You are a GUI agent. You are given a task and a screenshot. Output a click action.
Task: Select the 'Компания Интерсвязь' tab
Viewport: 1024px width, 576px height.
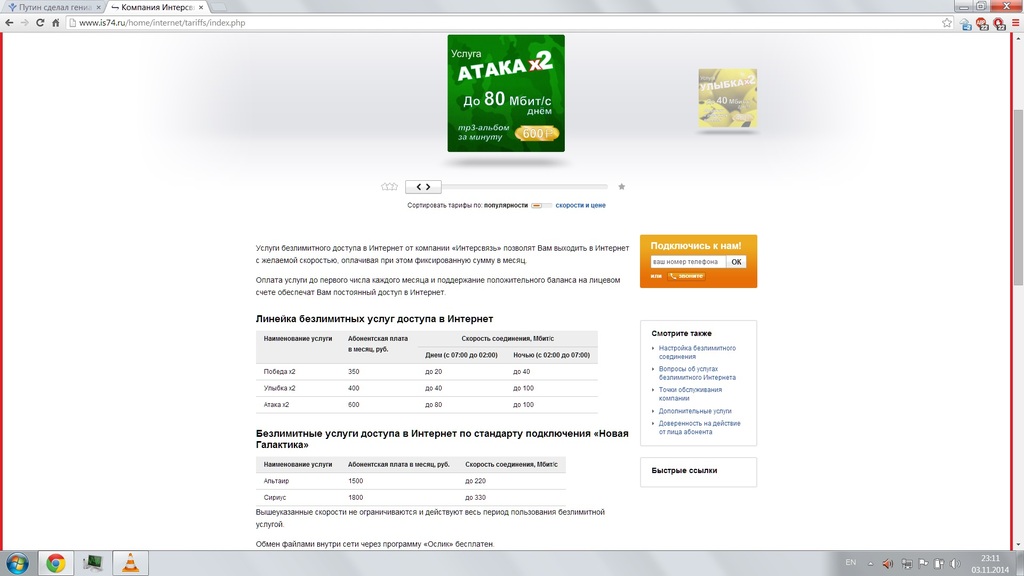click(157, 7)
